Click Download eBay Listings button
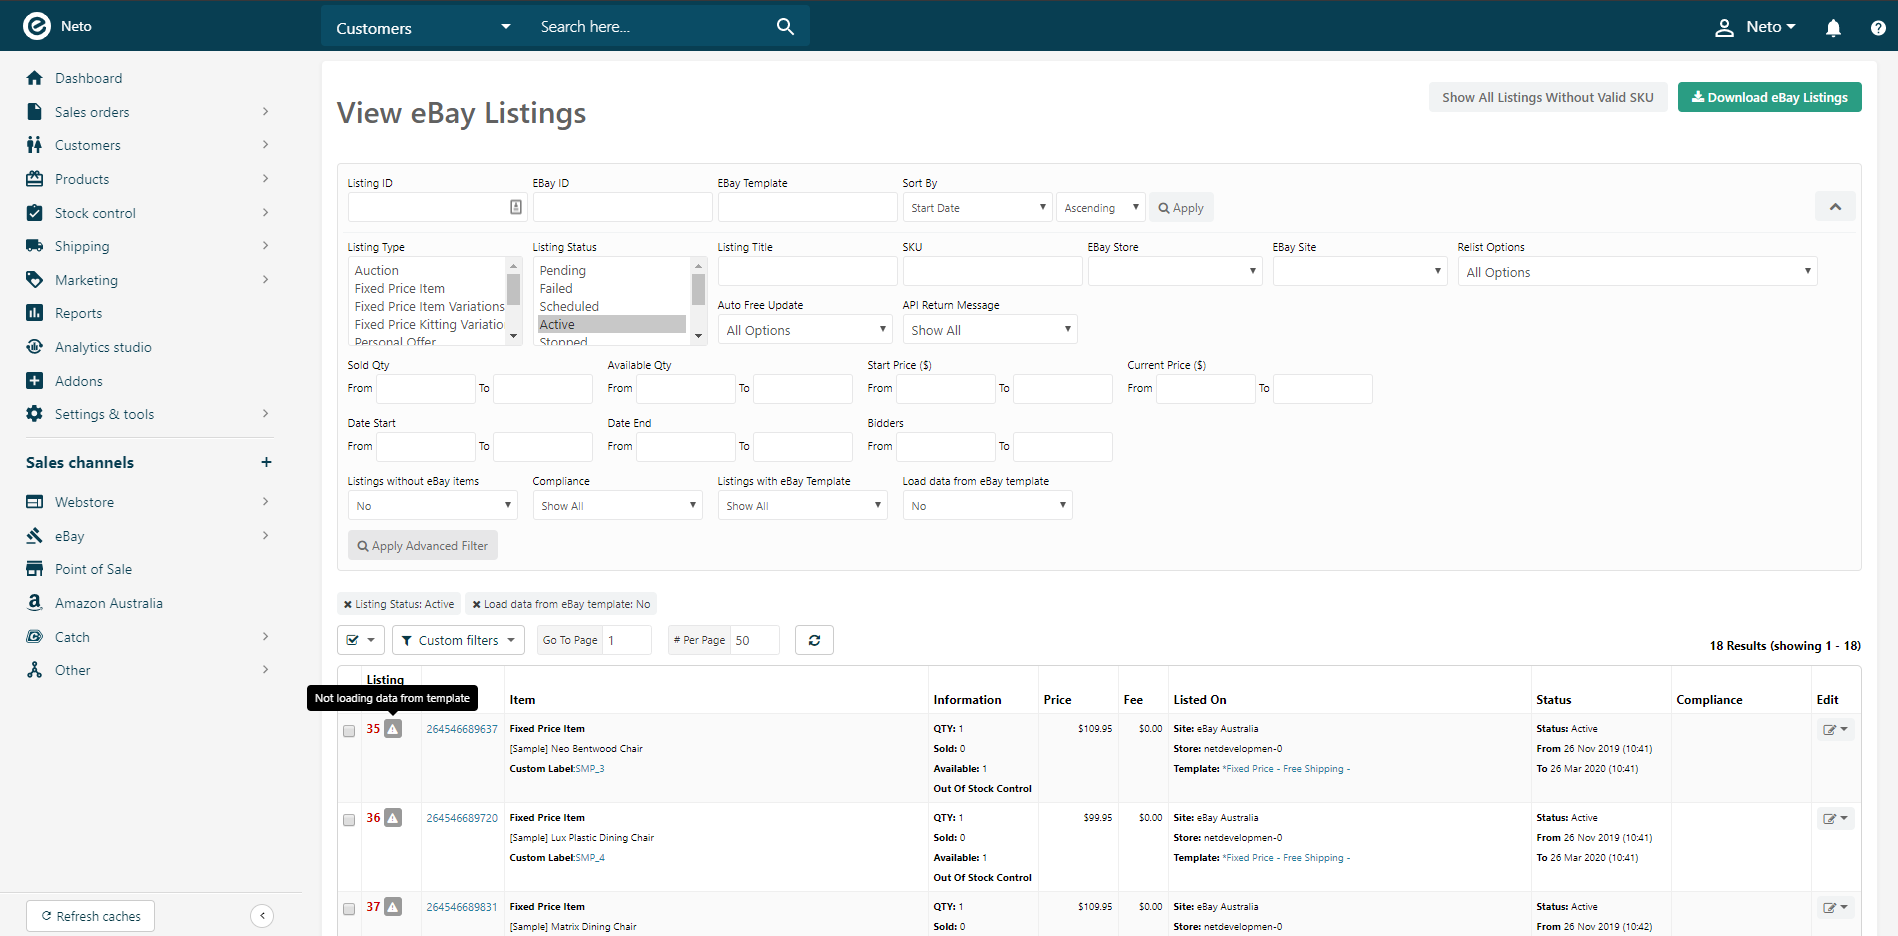The height and width of the screenshot is (936, 1898). click(1769, 97)
